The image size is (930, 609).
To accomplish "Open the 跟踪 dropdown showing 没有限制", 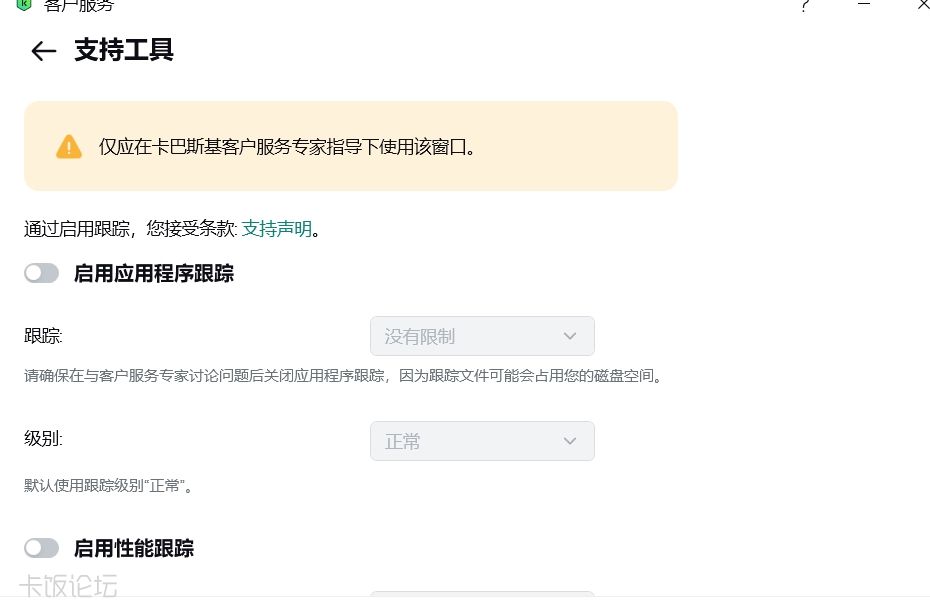I will (x=482, y=336).
